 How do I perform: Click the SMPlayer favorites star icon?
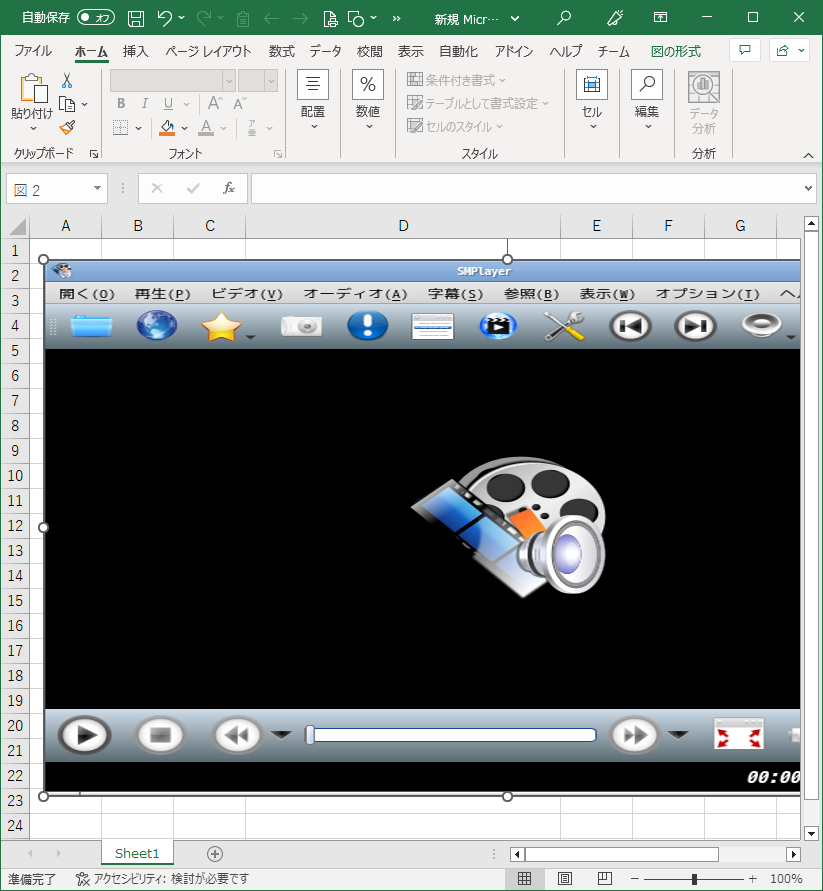221,326
